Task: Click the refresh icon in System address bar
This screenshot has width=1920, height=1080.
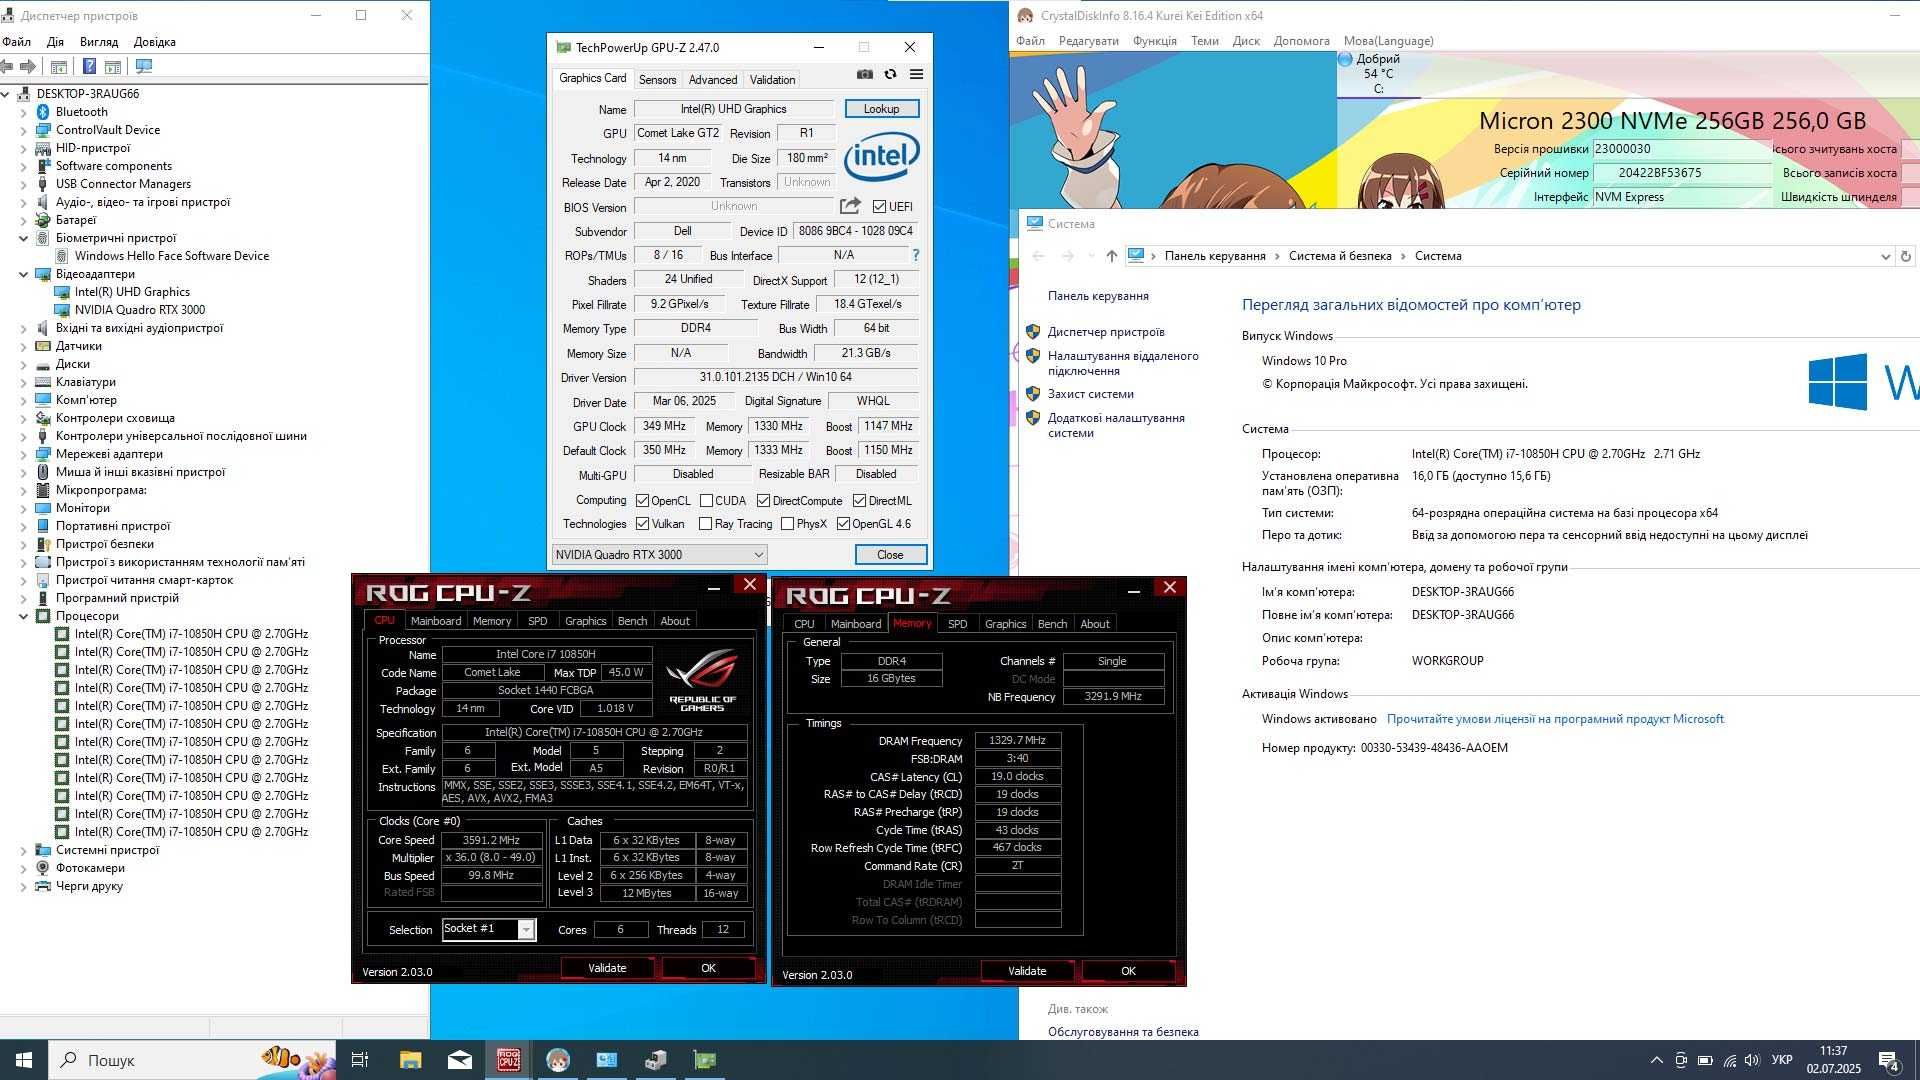Action: [1906, 256]
